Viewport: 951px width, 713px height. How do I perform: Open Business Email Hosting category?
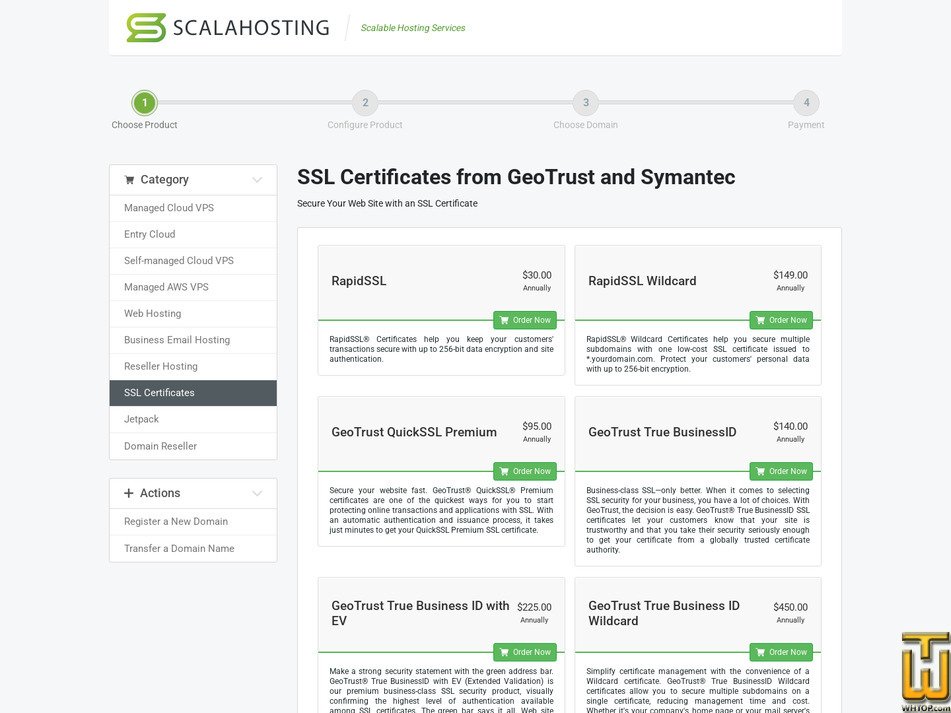pyautogui.click(x=193, y=340)
